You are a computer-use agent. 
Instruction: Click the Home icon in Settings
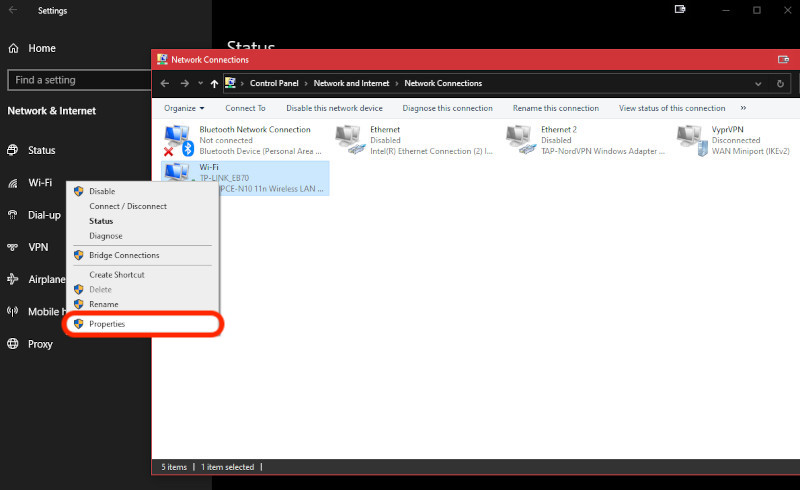click(x=13, y=48)
